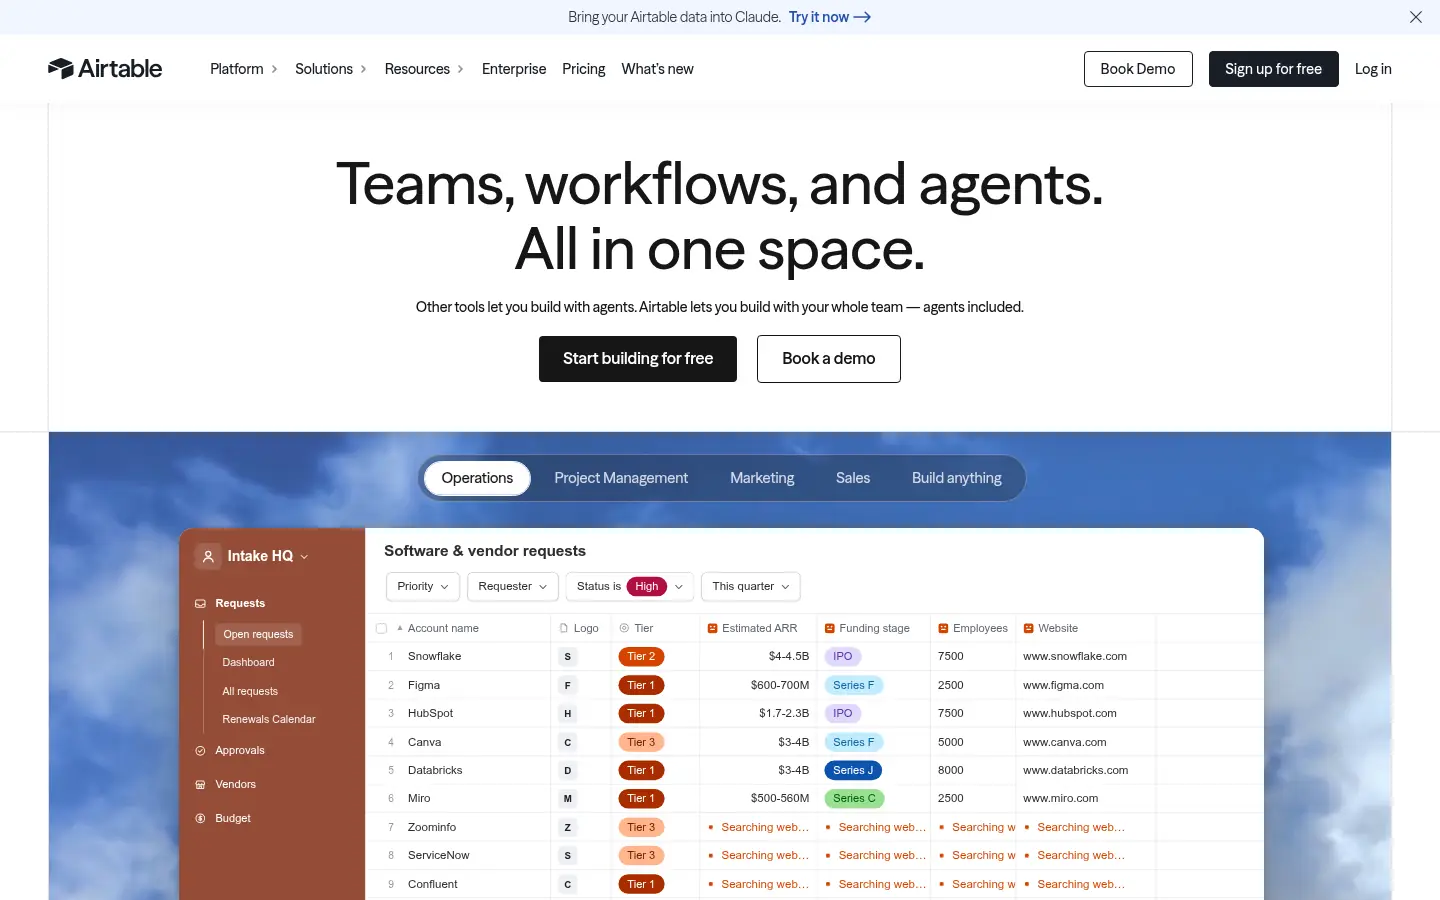Click the Website column icon

[1029, 629]
